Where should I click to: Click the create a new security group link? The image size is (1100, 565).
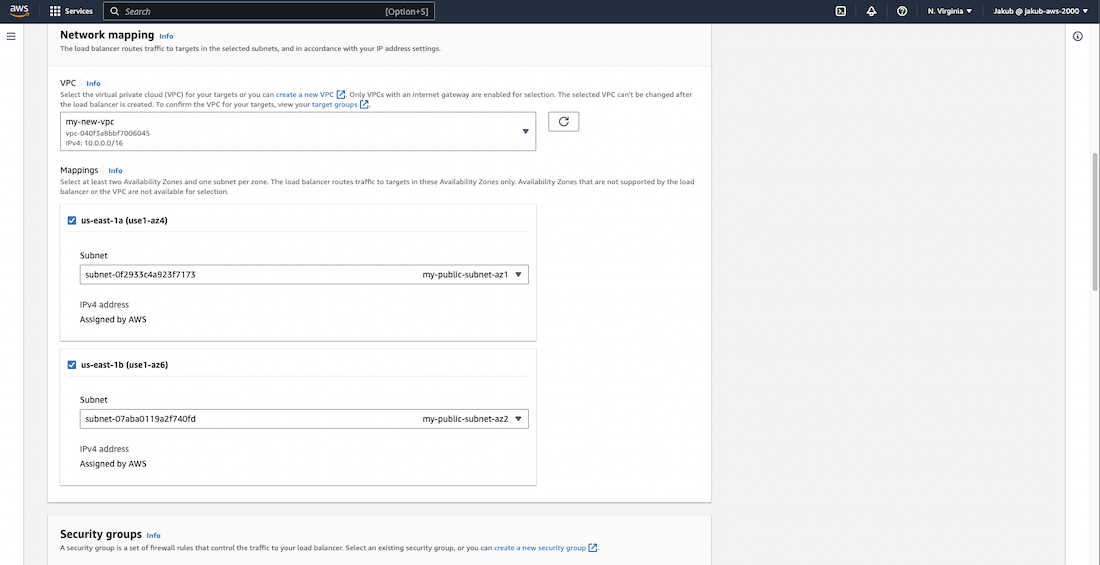click(540, 548)
